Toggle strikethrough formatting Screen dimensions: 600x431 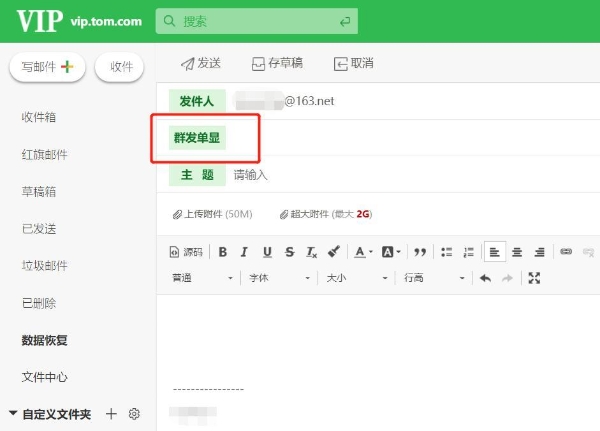[x=290, y=252]
